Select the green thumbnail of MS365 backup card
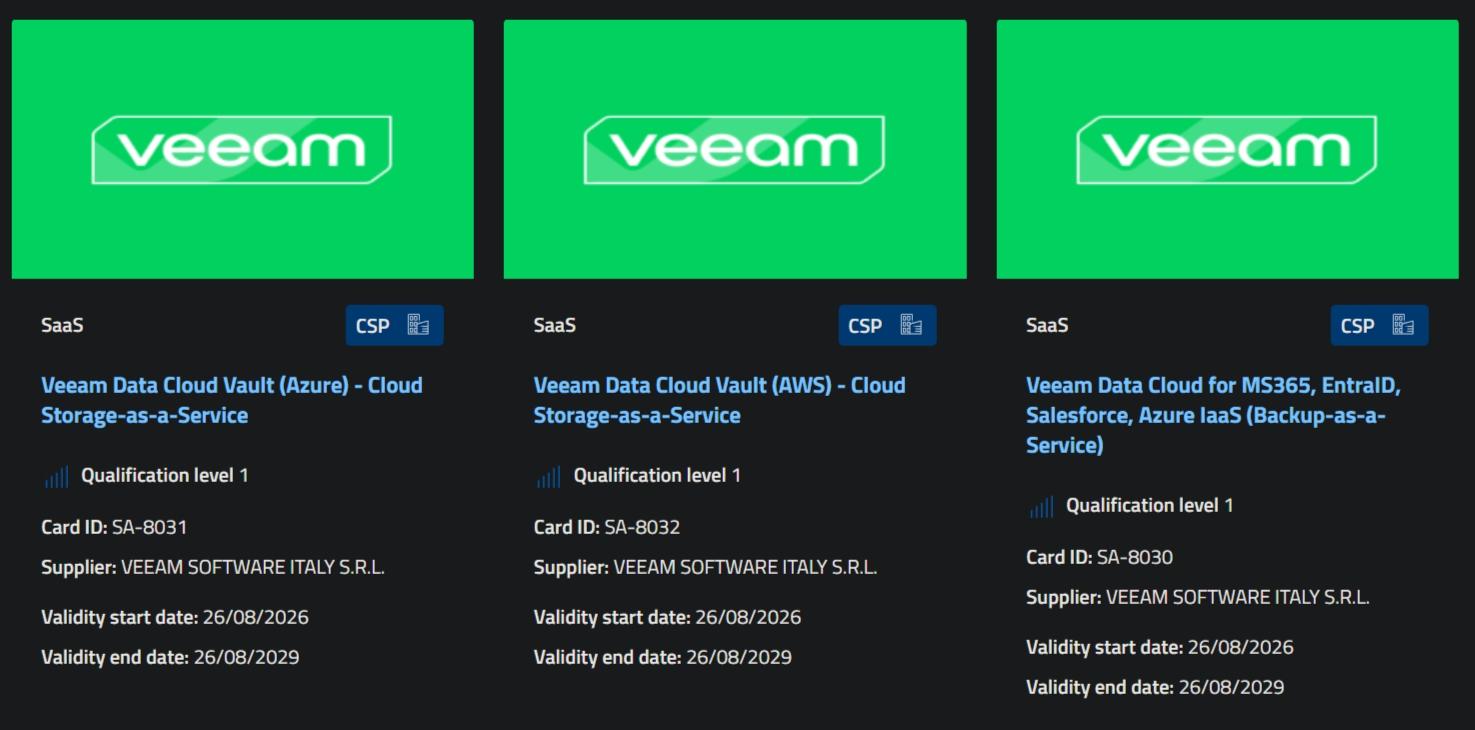1475x730 pixels. [1228, 149]
